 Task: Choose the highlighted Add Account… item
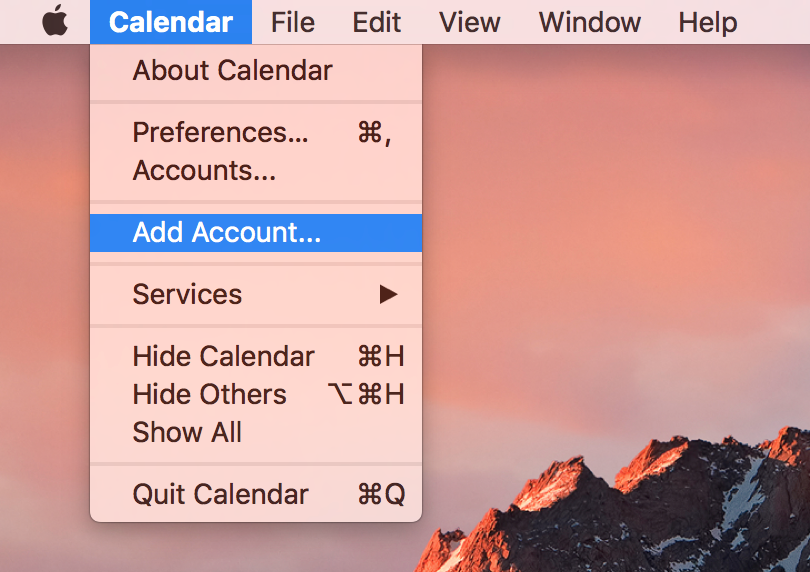[x=256, y=233]
